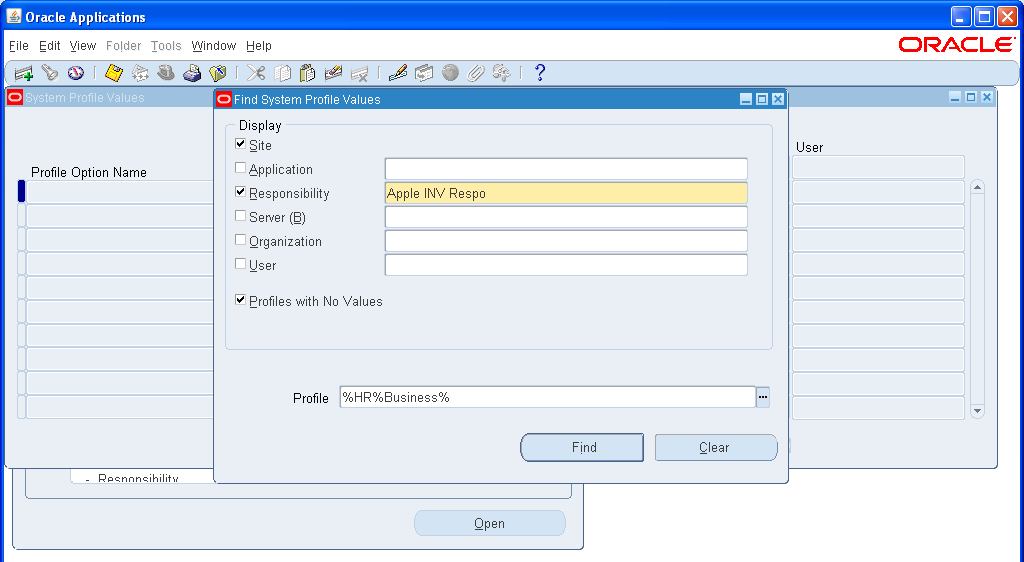
Task: Check the Application checkbox
Action: click(x=240, y=168)
